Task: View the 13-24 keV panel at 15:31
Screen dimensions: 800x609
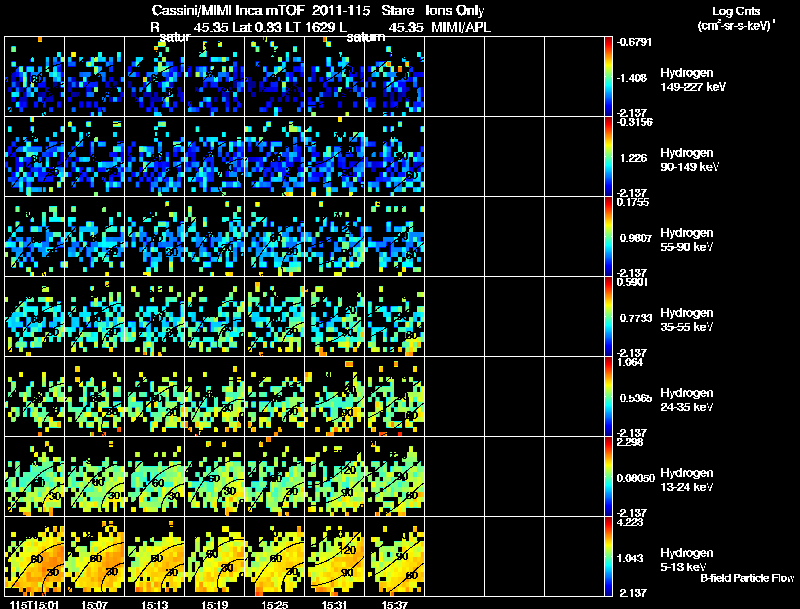Action: click(x=334, y=477)
